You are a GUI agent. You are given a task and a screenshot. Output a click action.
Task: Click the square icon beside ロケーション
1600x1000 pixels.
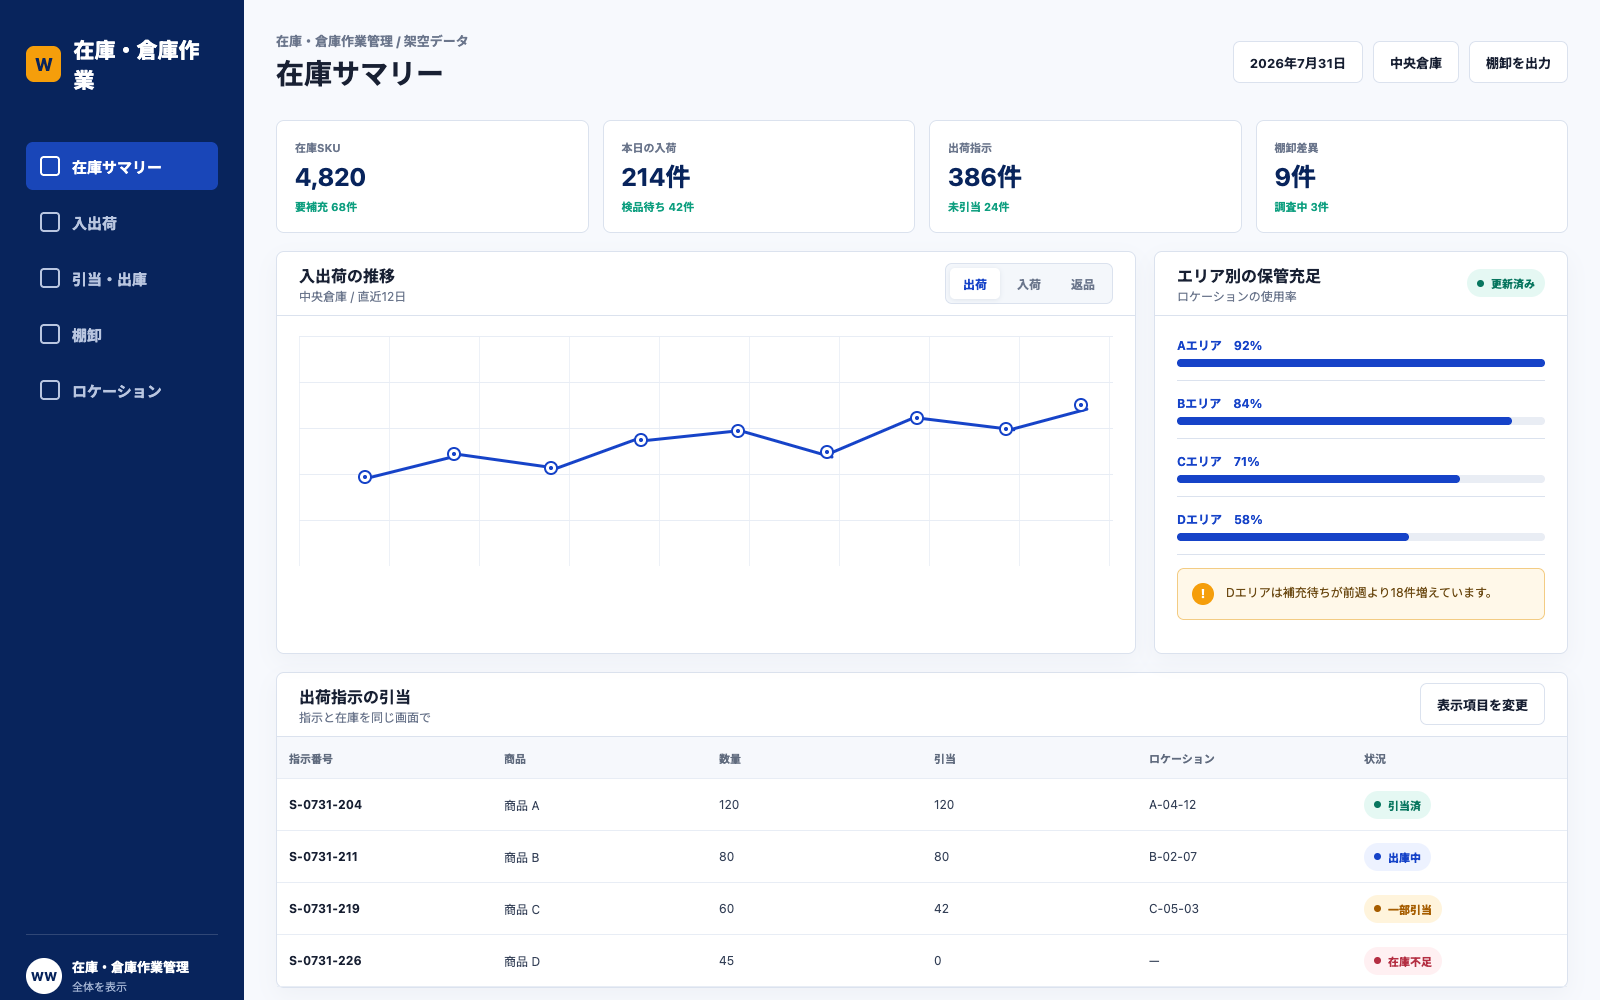[50, 390]
